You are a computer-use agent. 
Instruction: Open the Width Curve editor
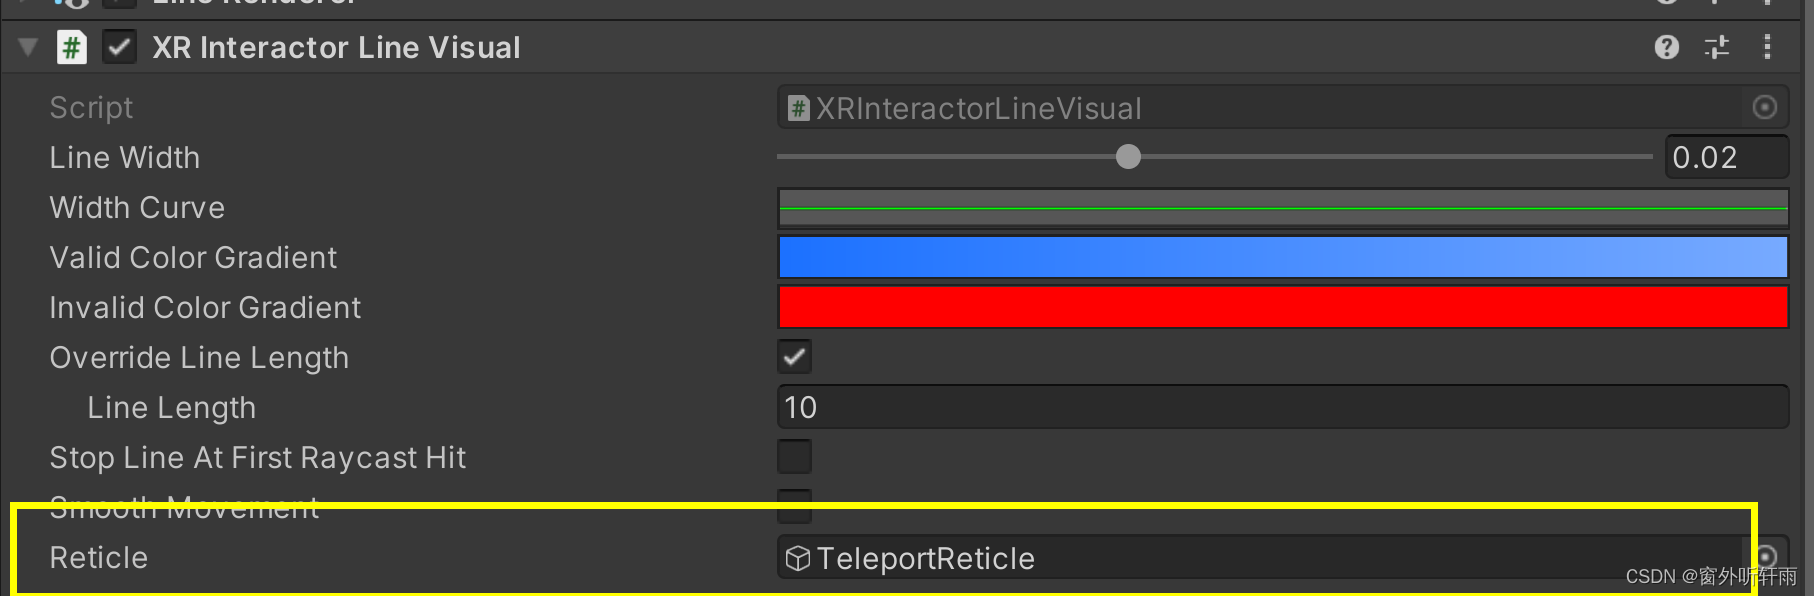click(1283, 208)
